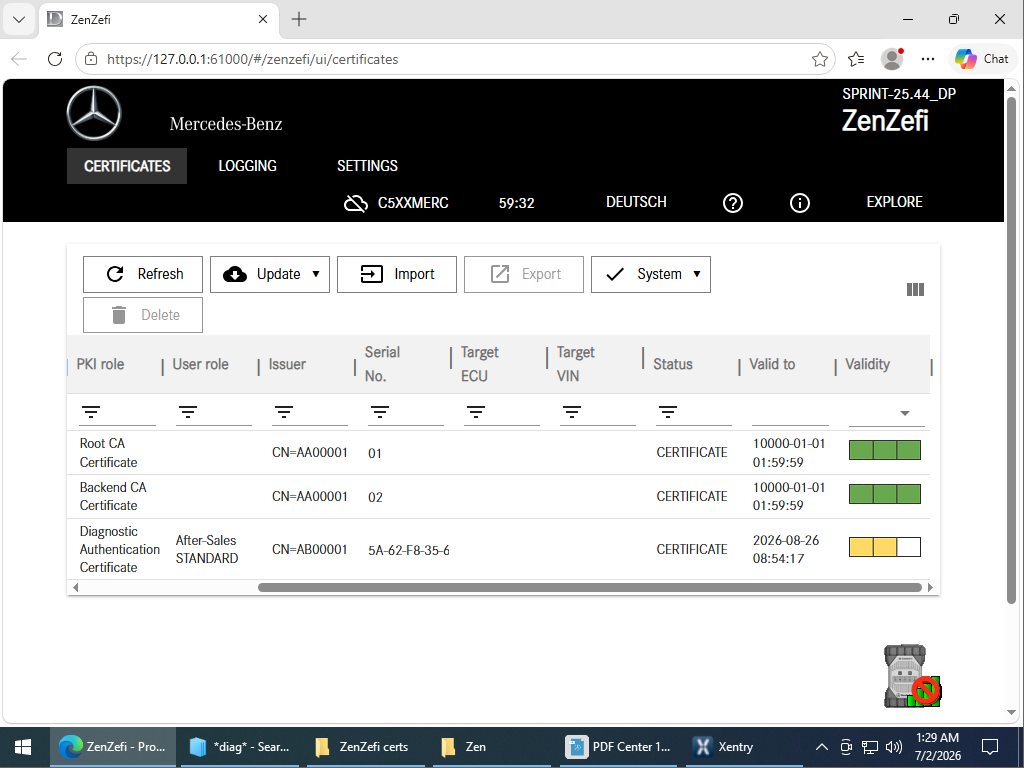The width and height of the screenshot is (1024, 768).
Task: Sort by the PKI role column header
Action: pos(100,364)
